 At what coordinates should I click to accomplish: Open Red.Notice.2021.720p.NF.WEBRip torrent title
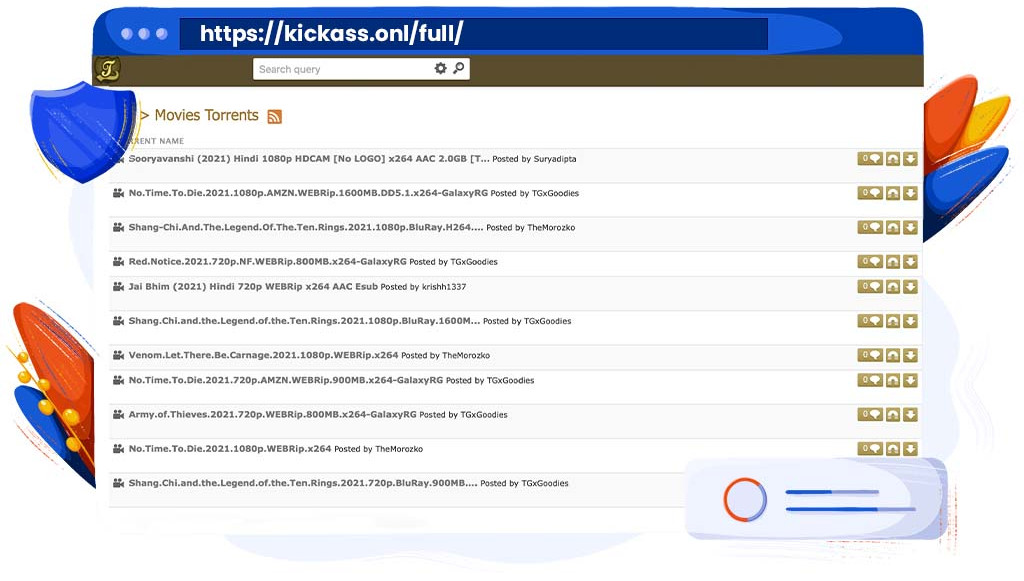268,262
